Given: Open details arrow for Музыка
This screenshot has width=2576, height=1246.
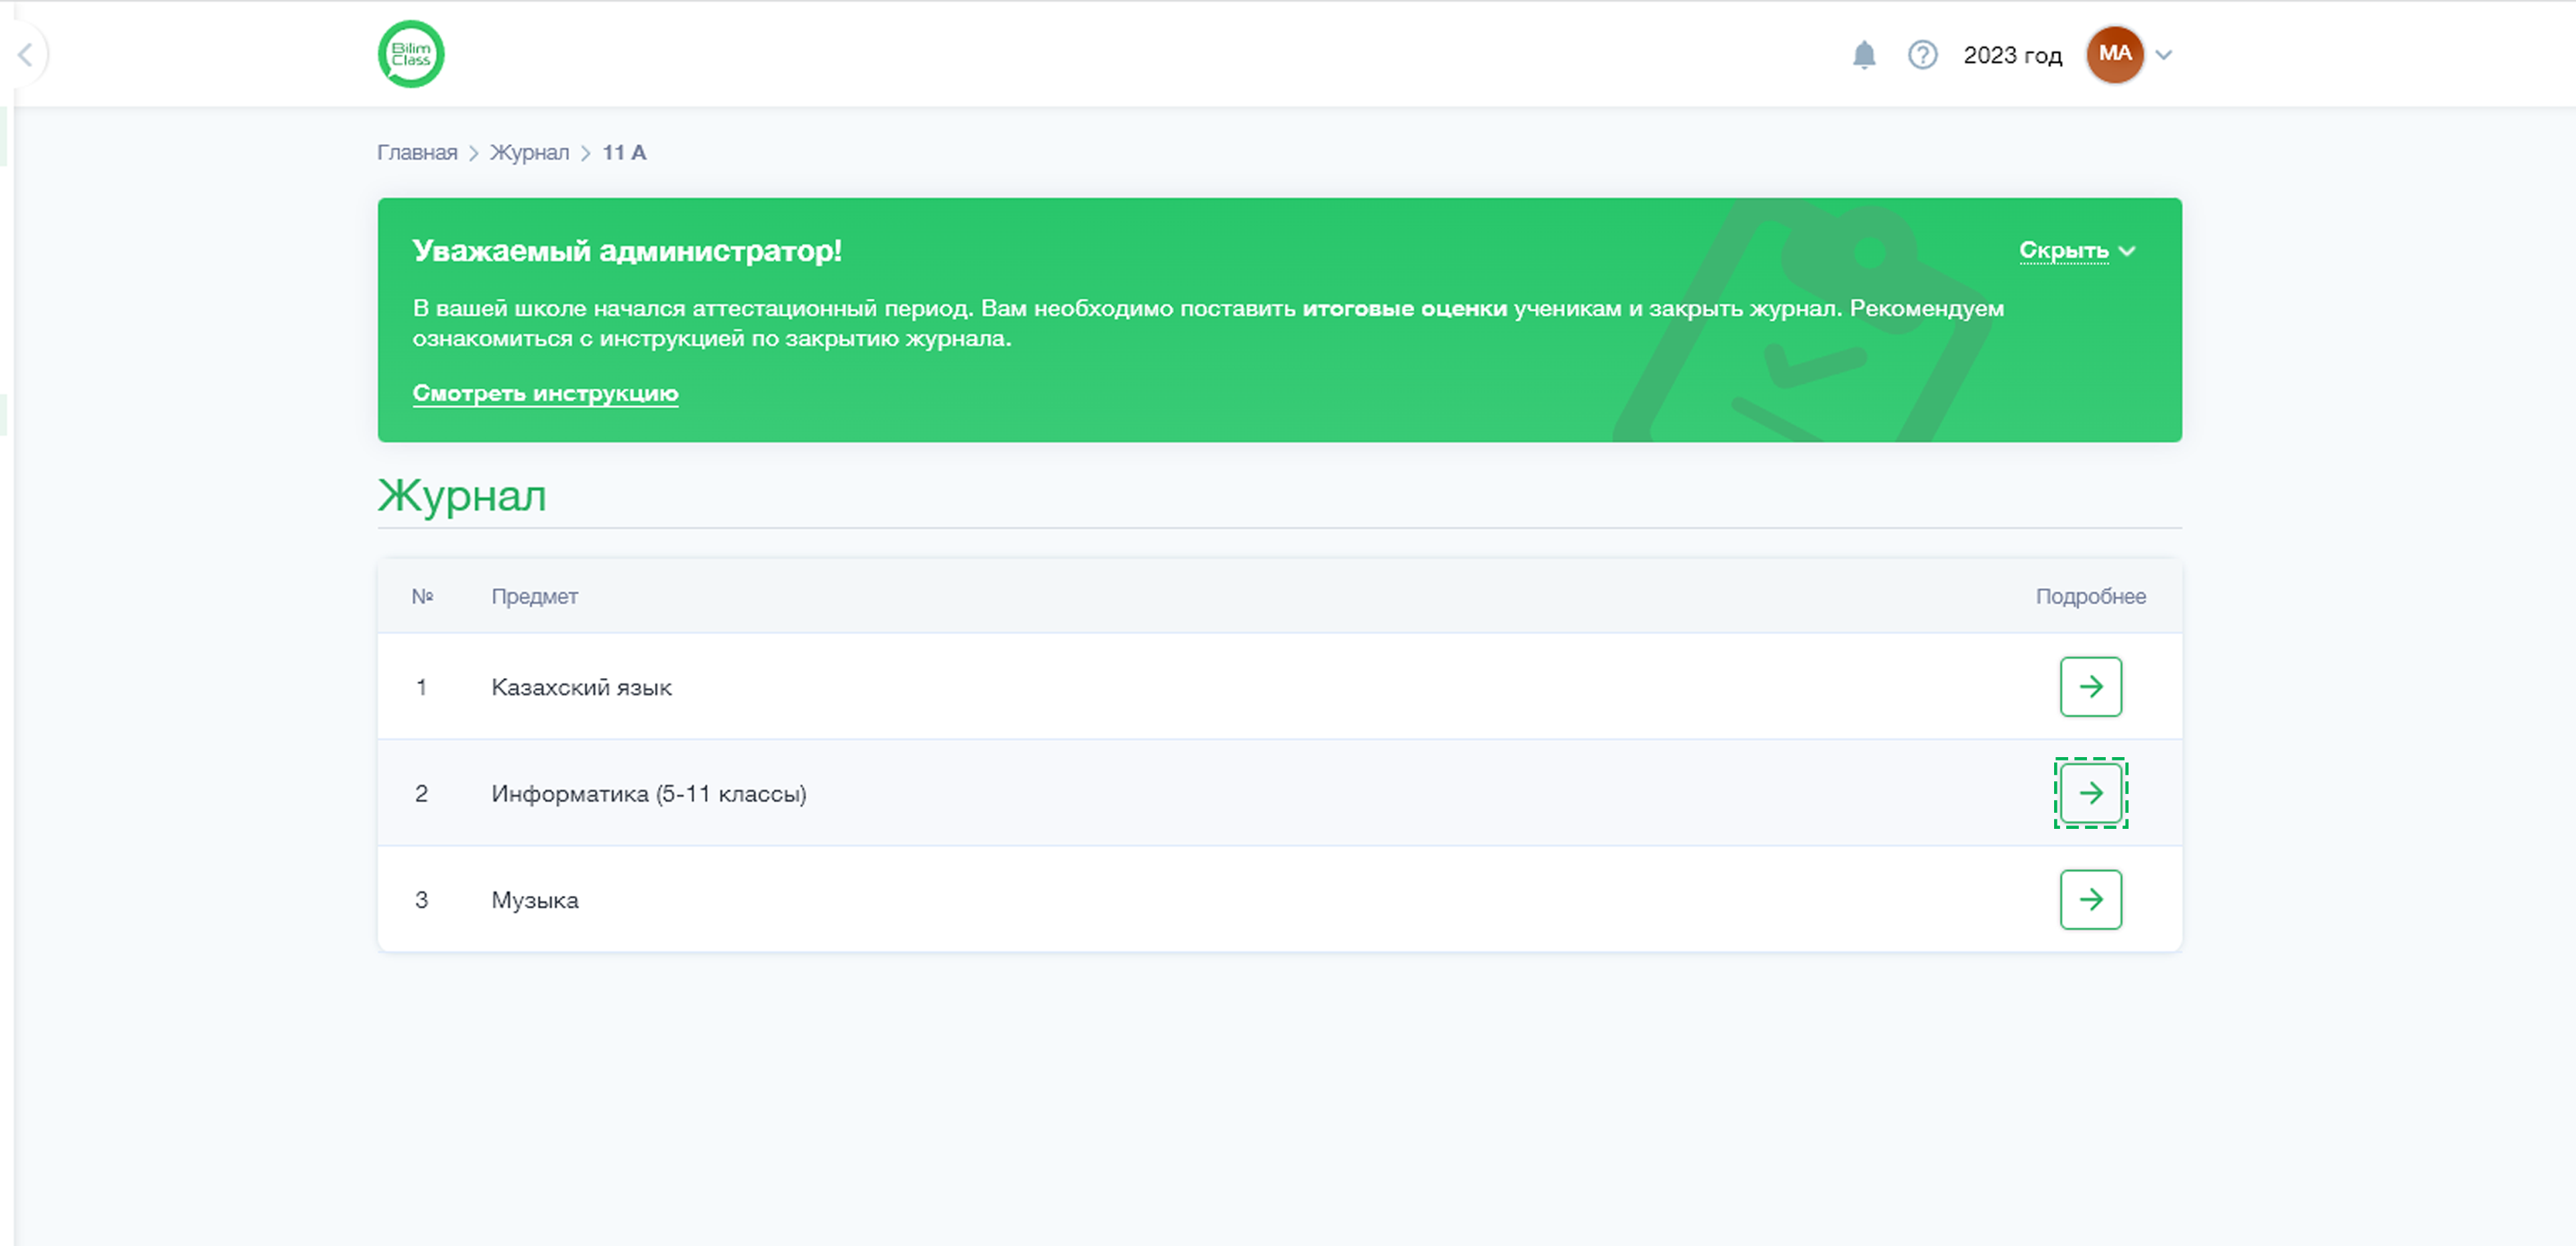Looking at the screenshot, I should tap(2090, 899).
